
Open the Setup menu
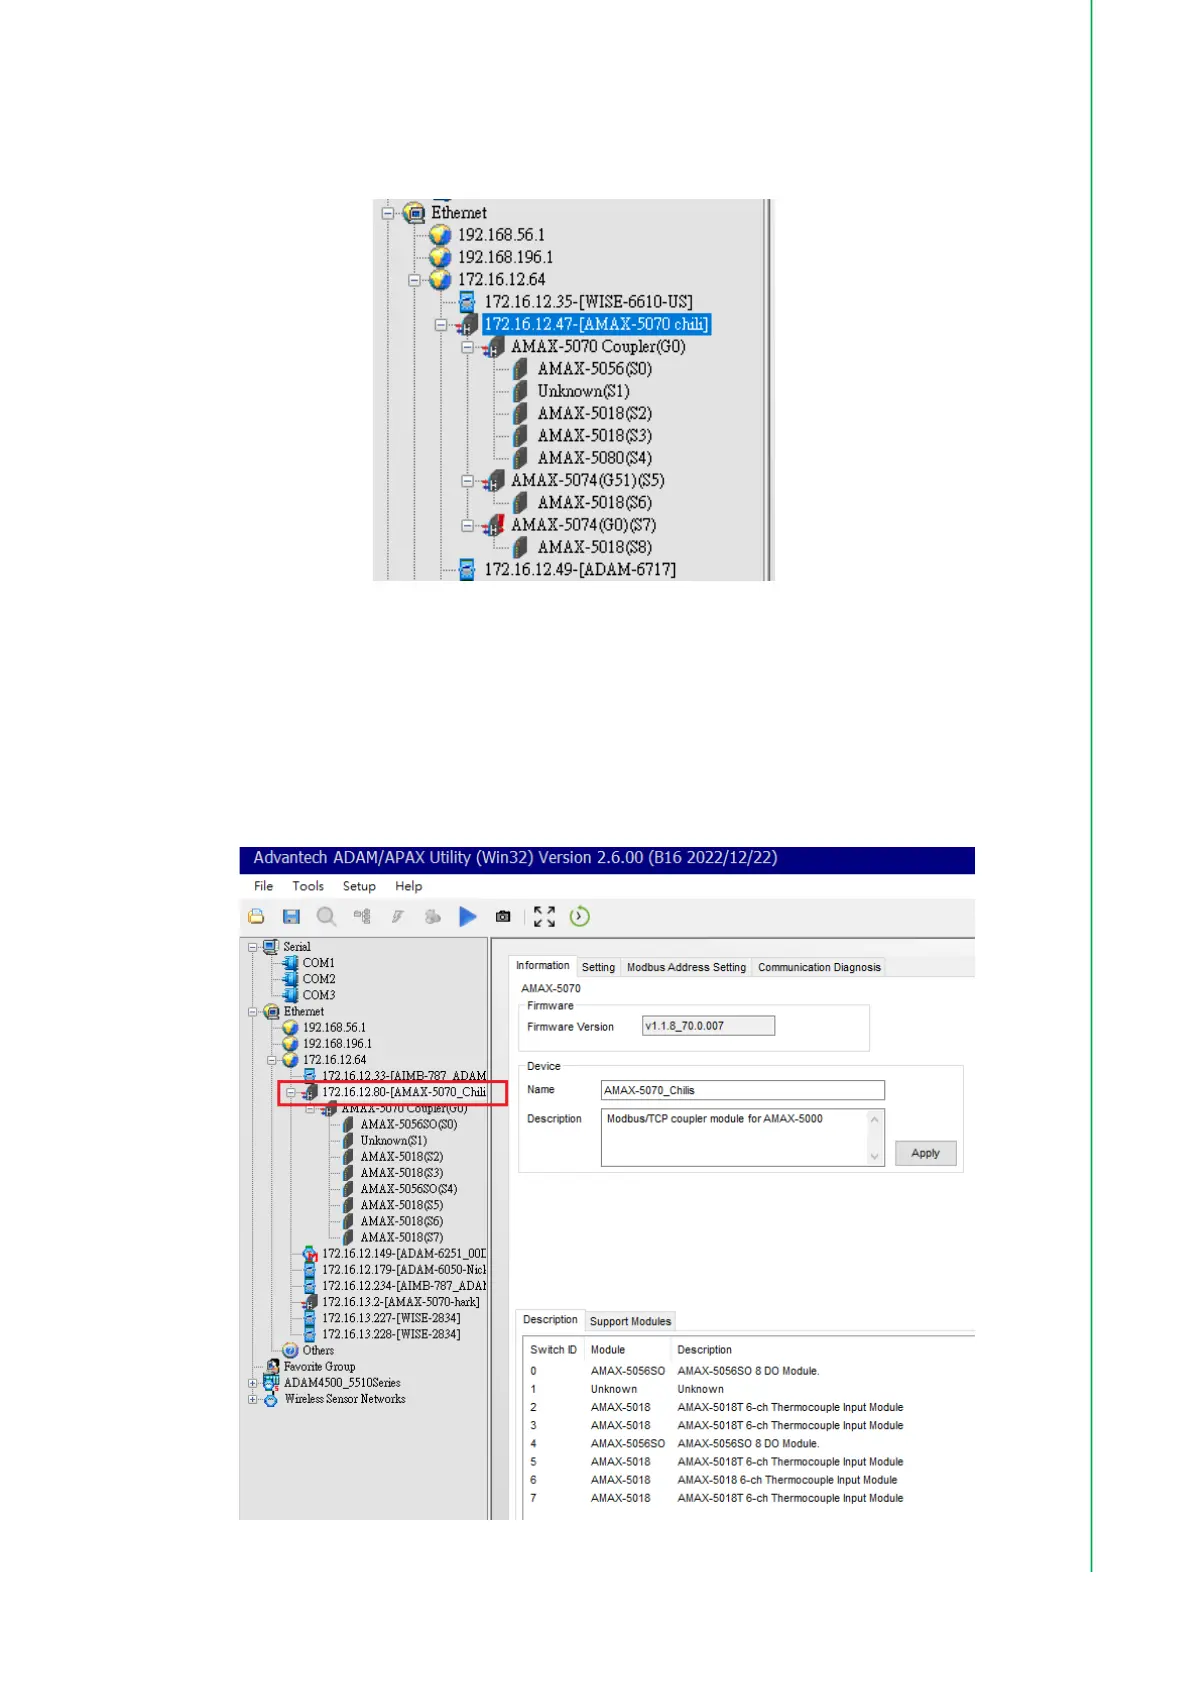[359, 886]
